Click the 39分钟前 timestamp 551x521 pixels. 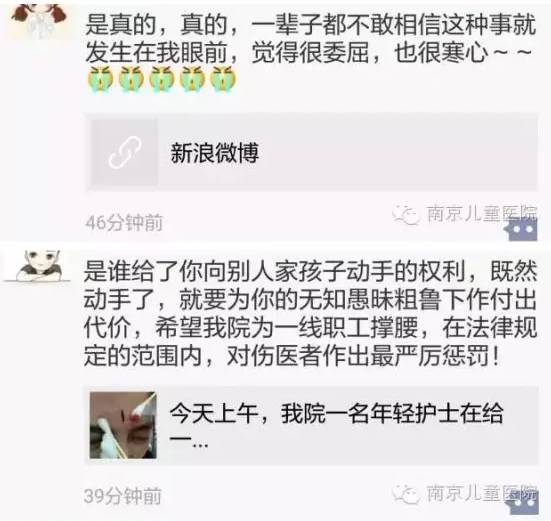point(123,496)
